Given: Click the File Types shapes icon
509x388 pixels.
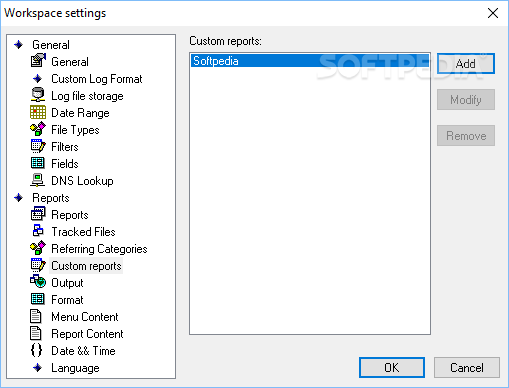Looking at the screenshot, I should (38, 129).
